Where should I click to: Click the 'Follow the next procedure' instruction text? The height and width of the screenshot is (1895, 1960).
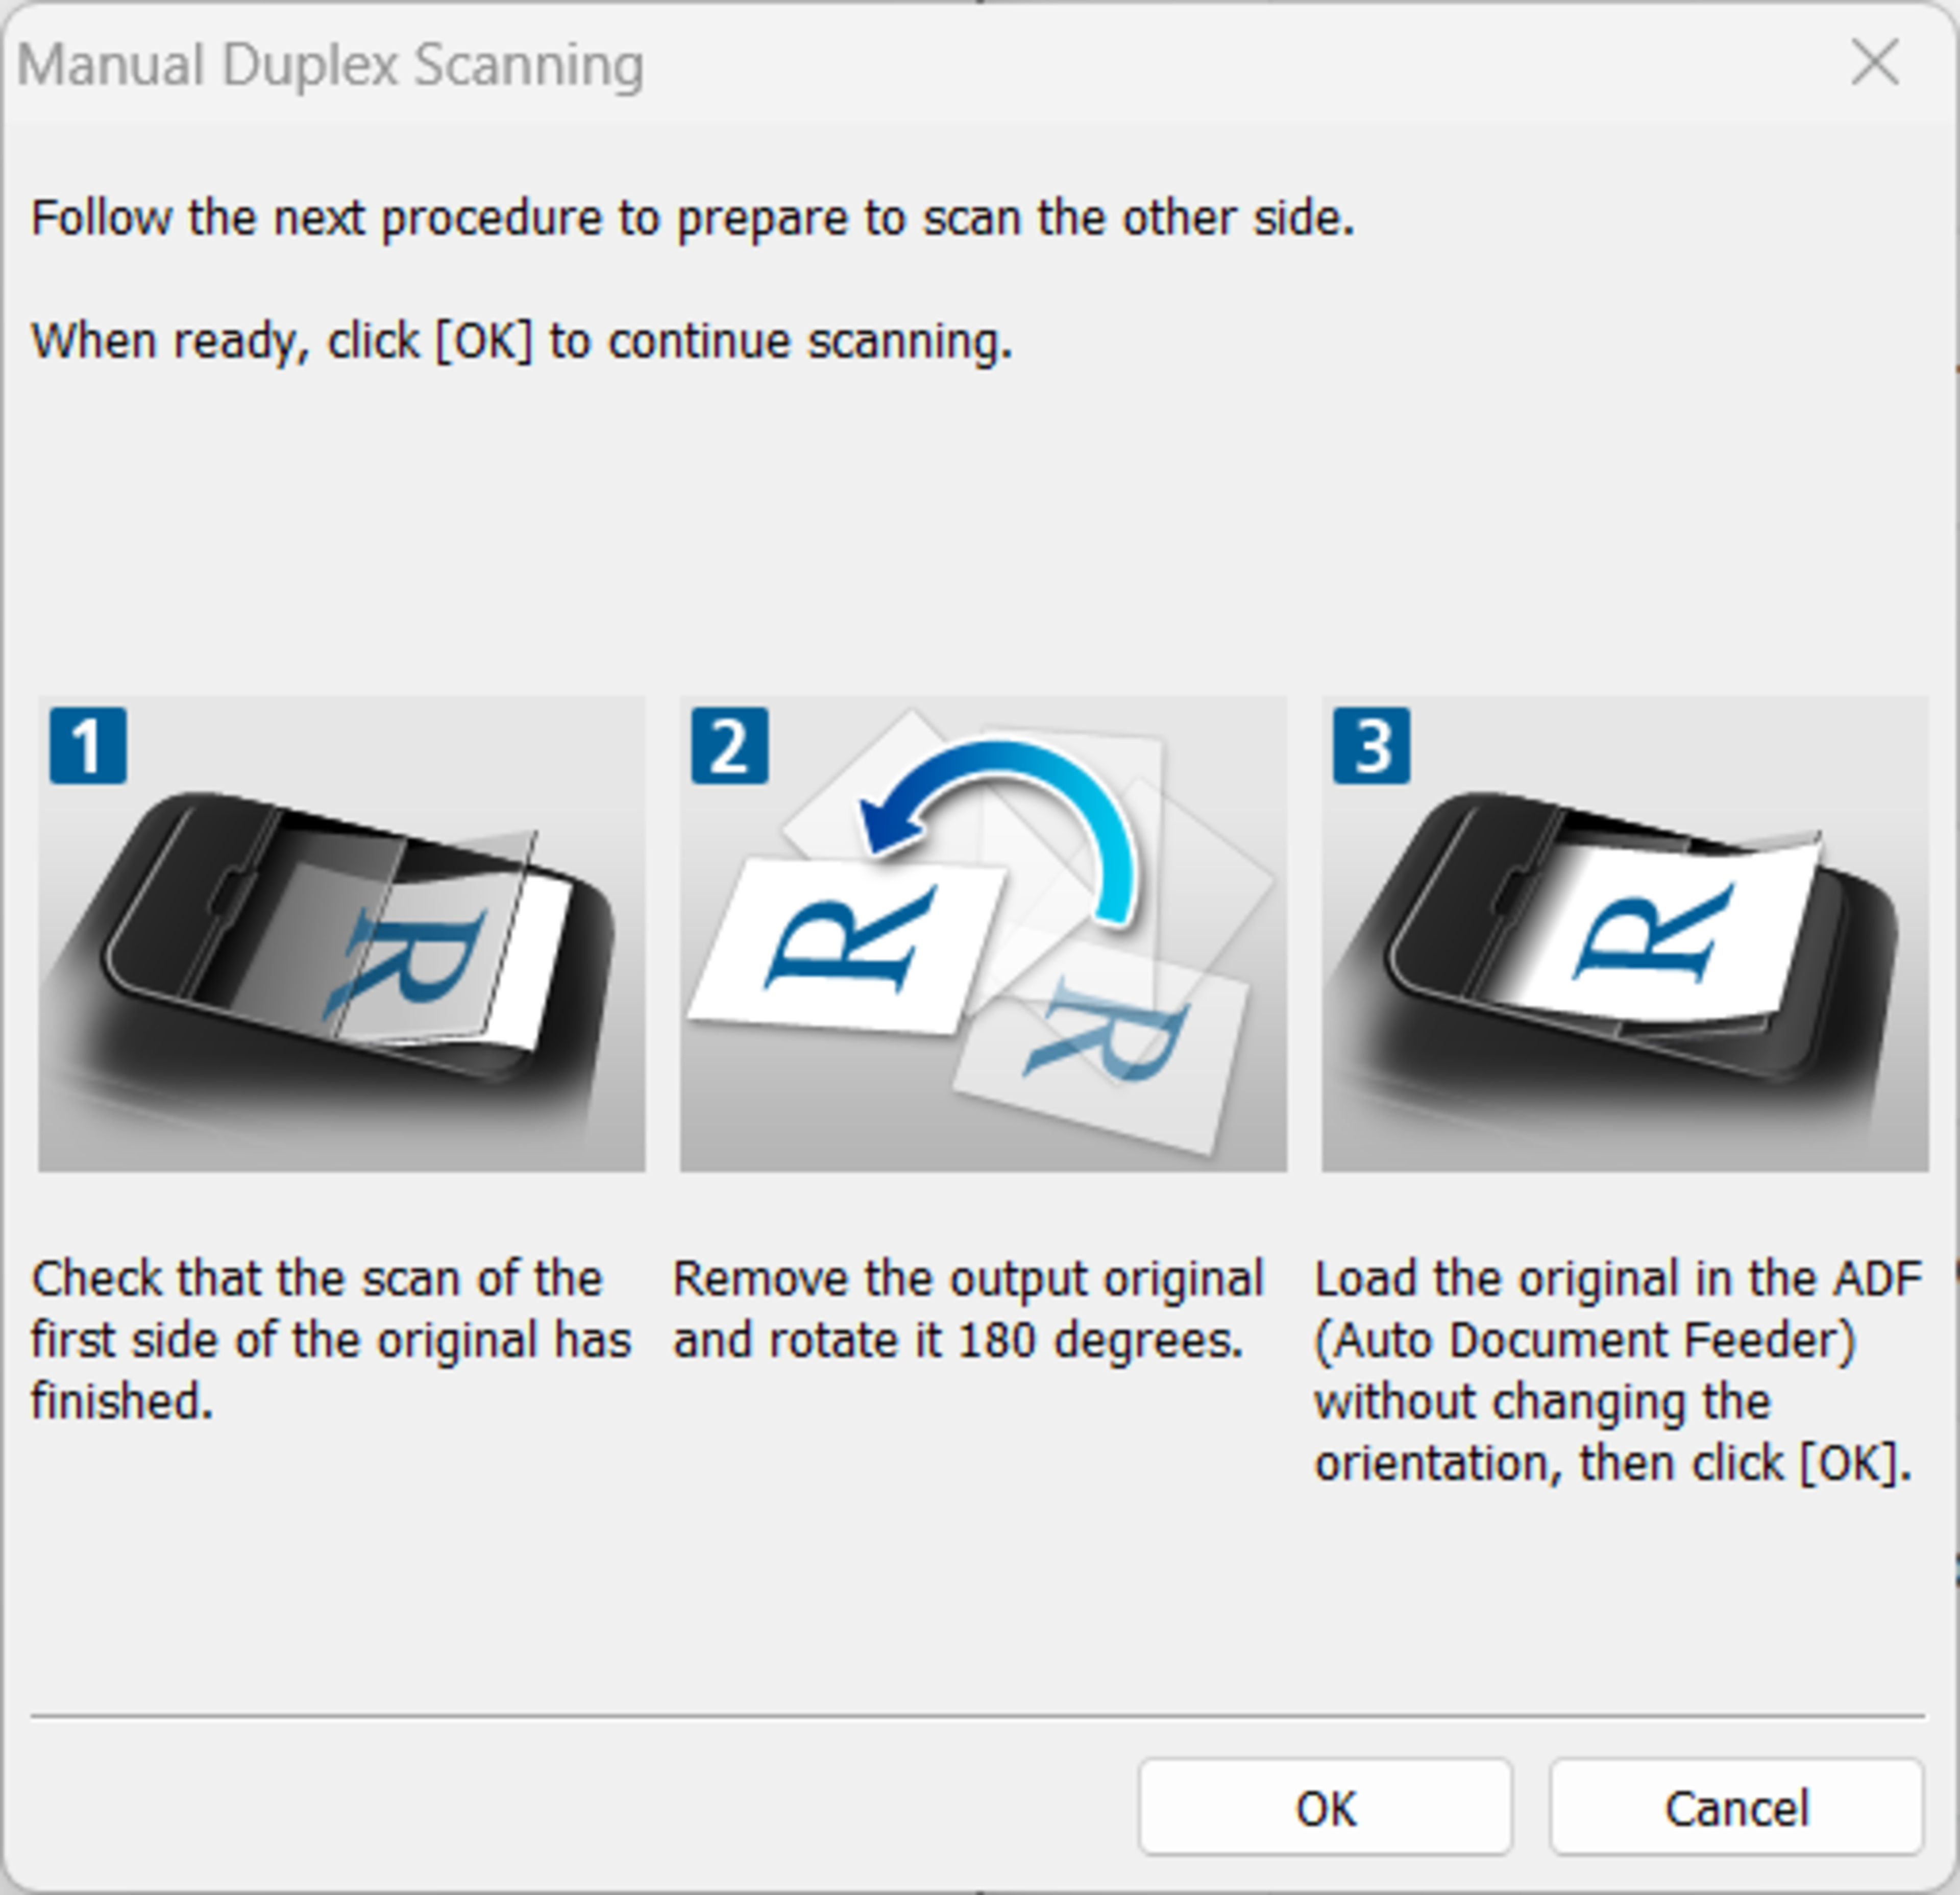click(x=692, y=218)
